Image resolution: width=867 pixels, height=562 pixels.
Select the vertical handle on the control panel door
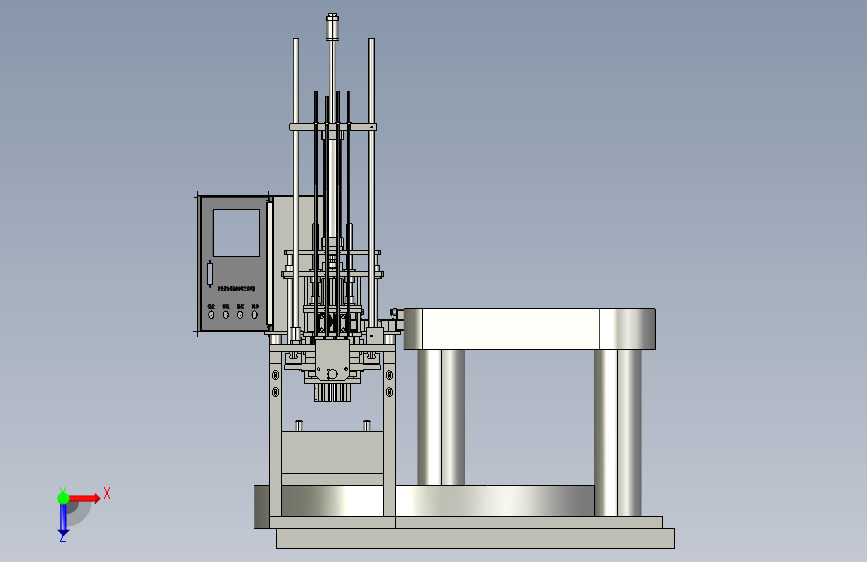click(210, 274)
